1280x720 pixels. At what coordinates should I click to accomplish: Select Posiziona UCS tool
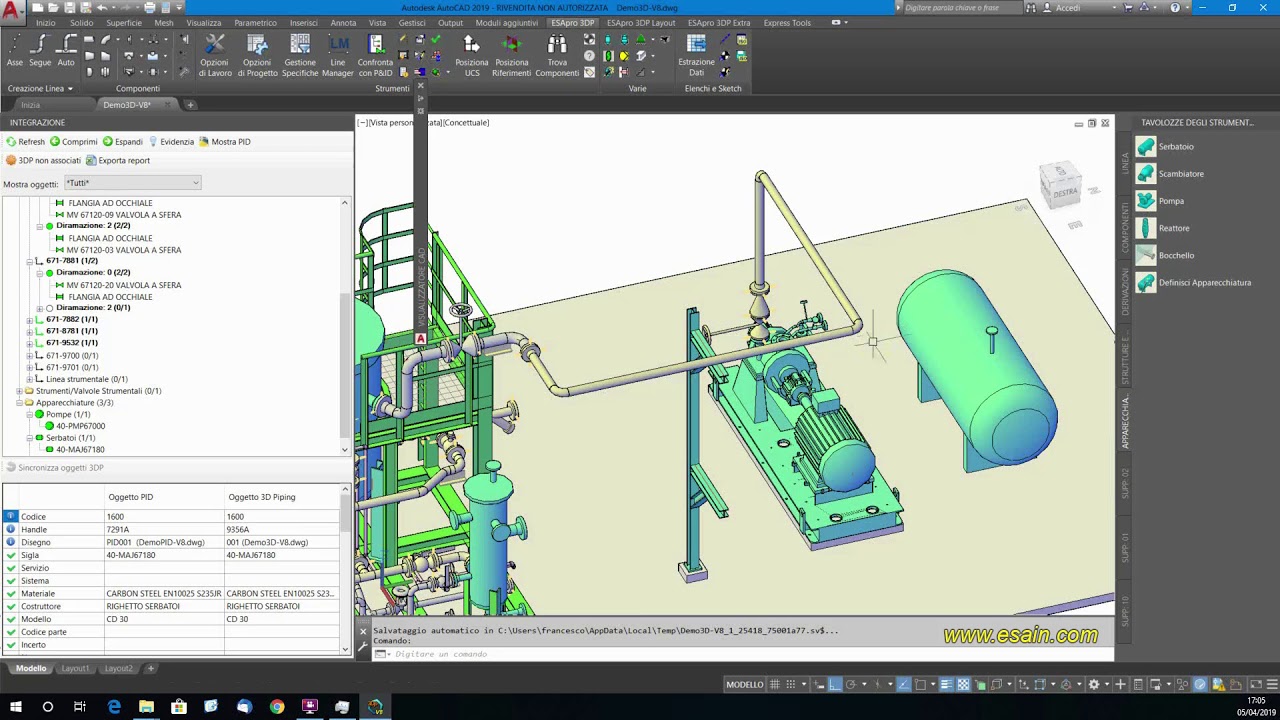tap(472, 56)
